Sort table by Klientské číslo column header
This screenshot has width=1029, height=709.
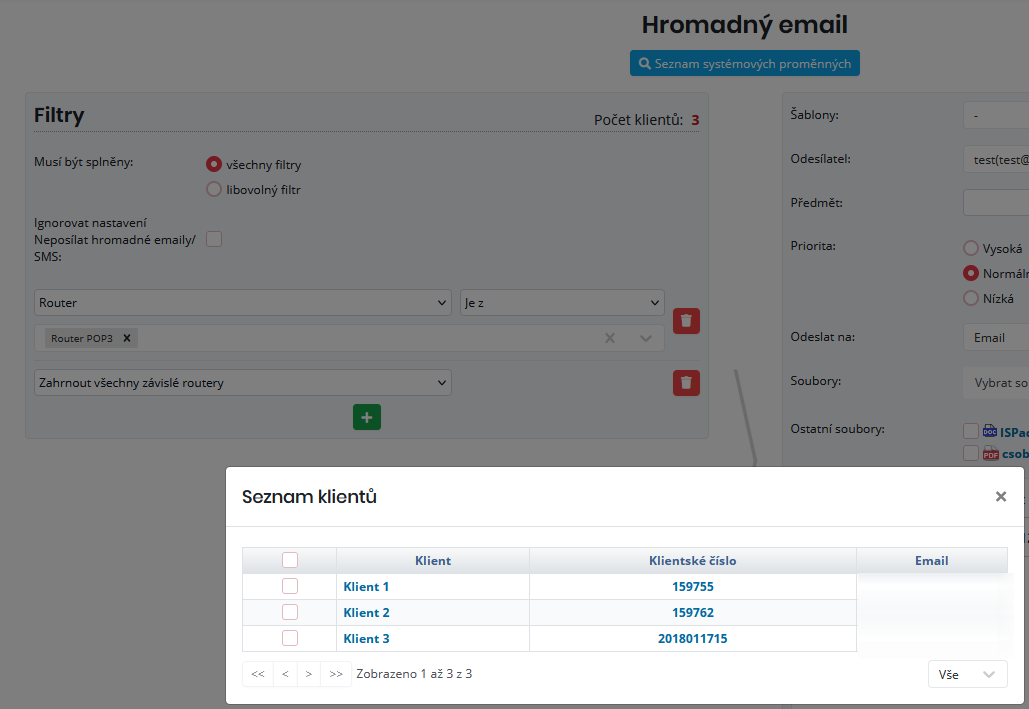point(692,561)
